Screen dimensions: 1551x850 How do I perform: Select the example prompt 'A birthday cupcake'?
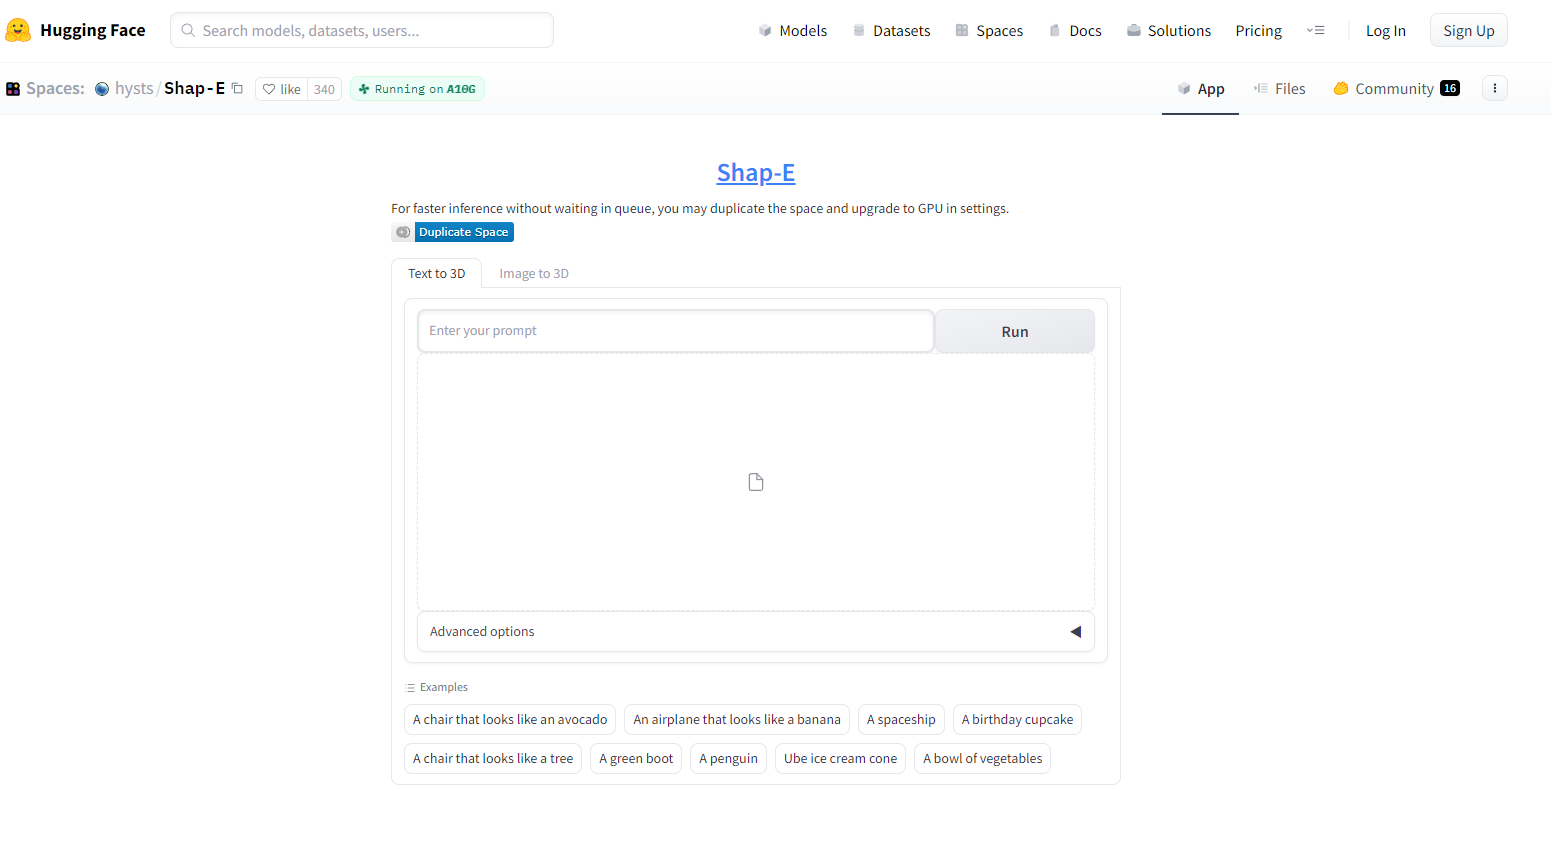coord(1017,719)
